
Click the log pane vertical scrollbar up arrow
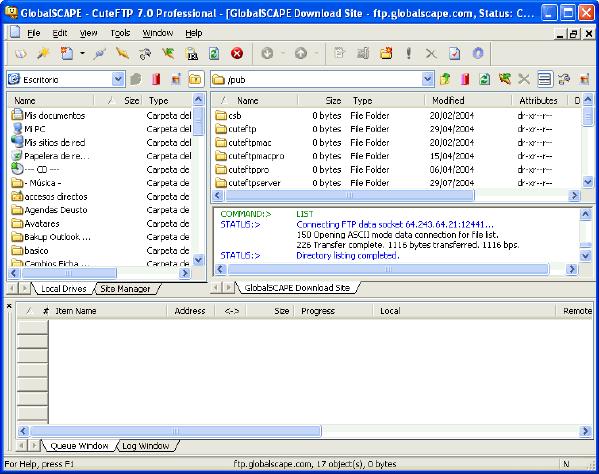tap(586, 214)
